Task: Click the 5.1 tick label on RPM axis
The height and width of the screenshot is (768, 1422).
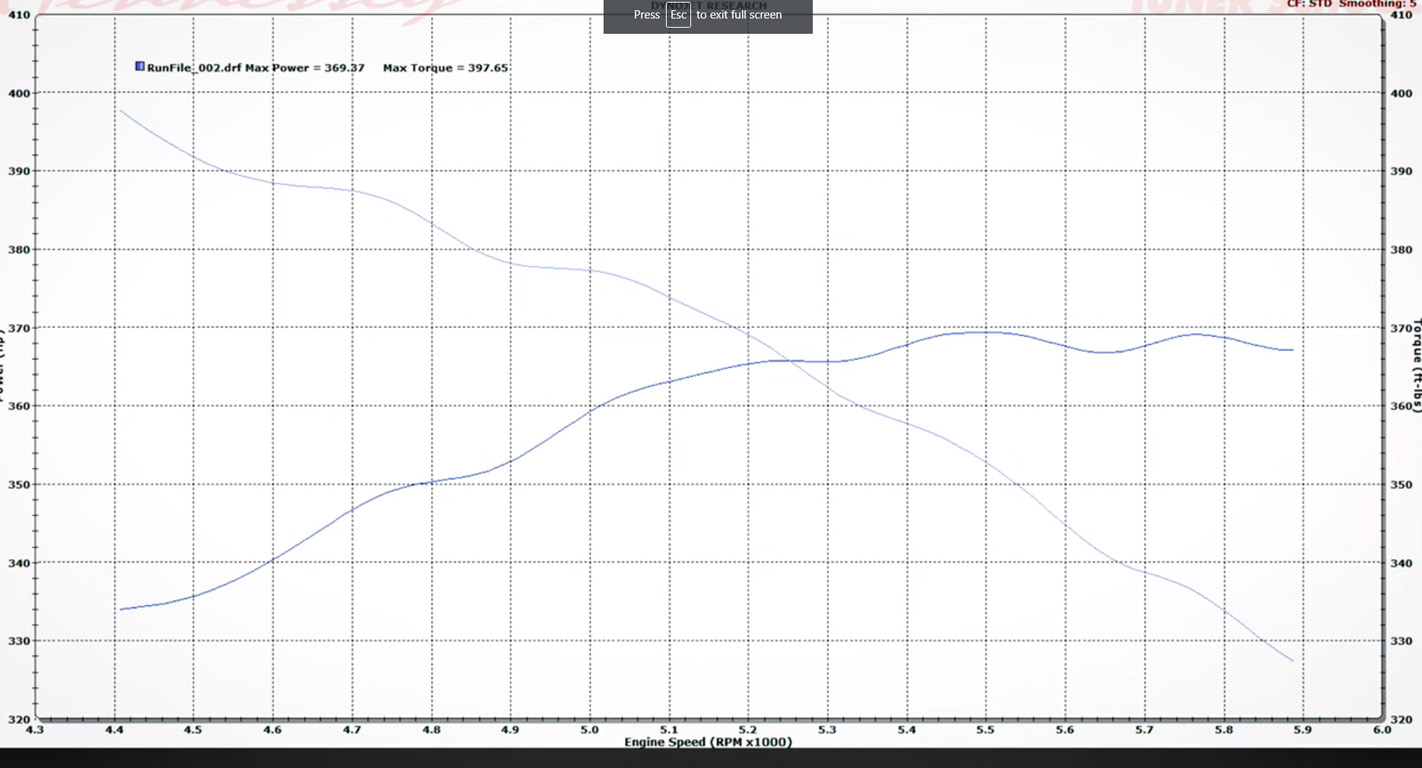Action: [x=668, y=730]
